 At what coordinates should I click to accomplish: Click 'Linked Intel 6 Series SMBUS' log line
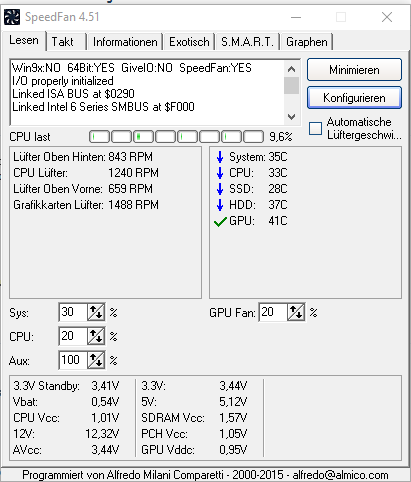pos(103,107)
